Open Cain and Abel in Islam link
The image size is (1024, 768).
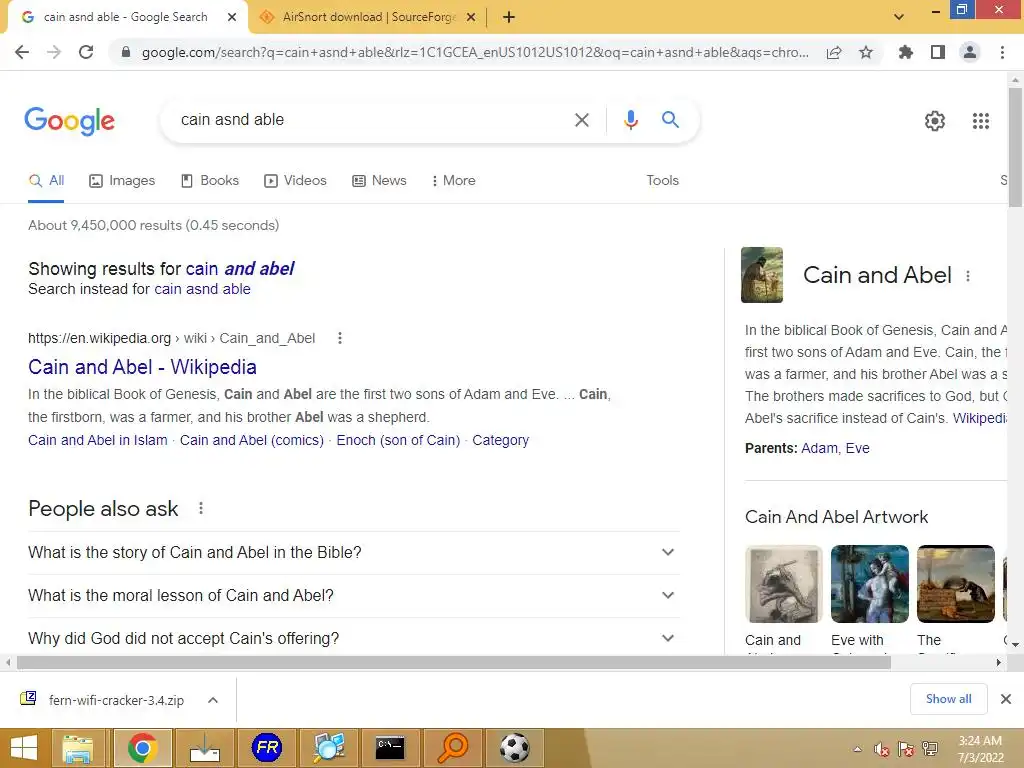[x=97, y=441]
